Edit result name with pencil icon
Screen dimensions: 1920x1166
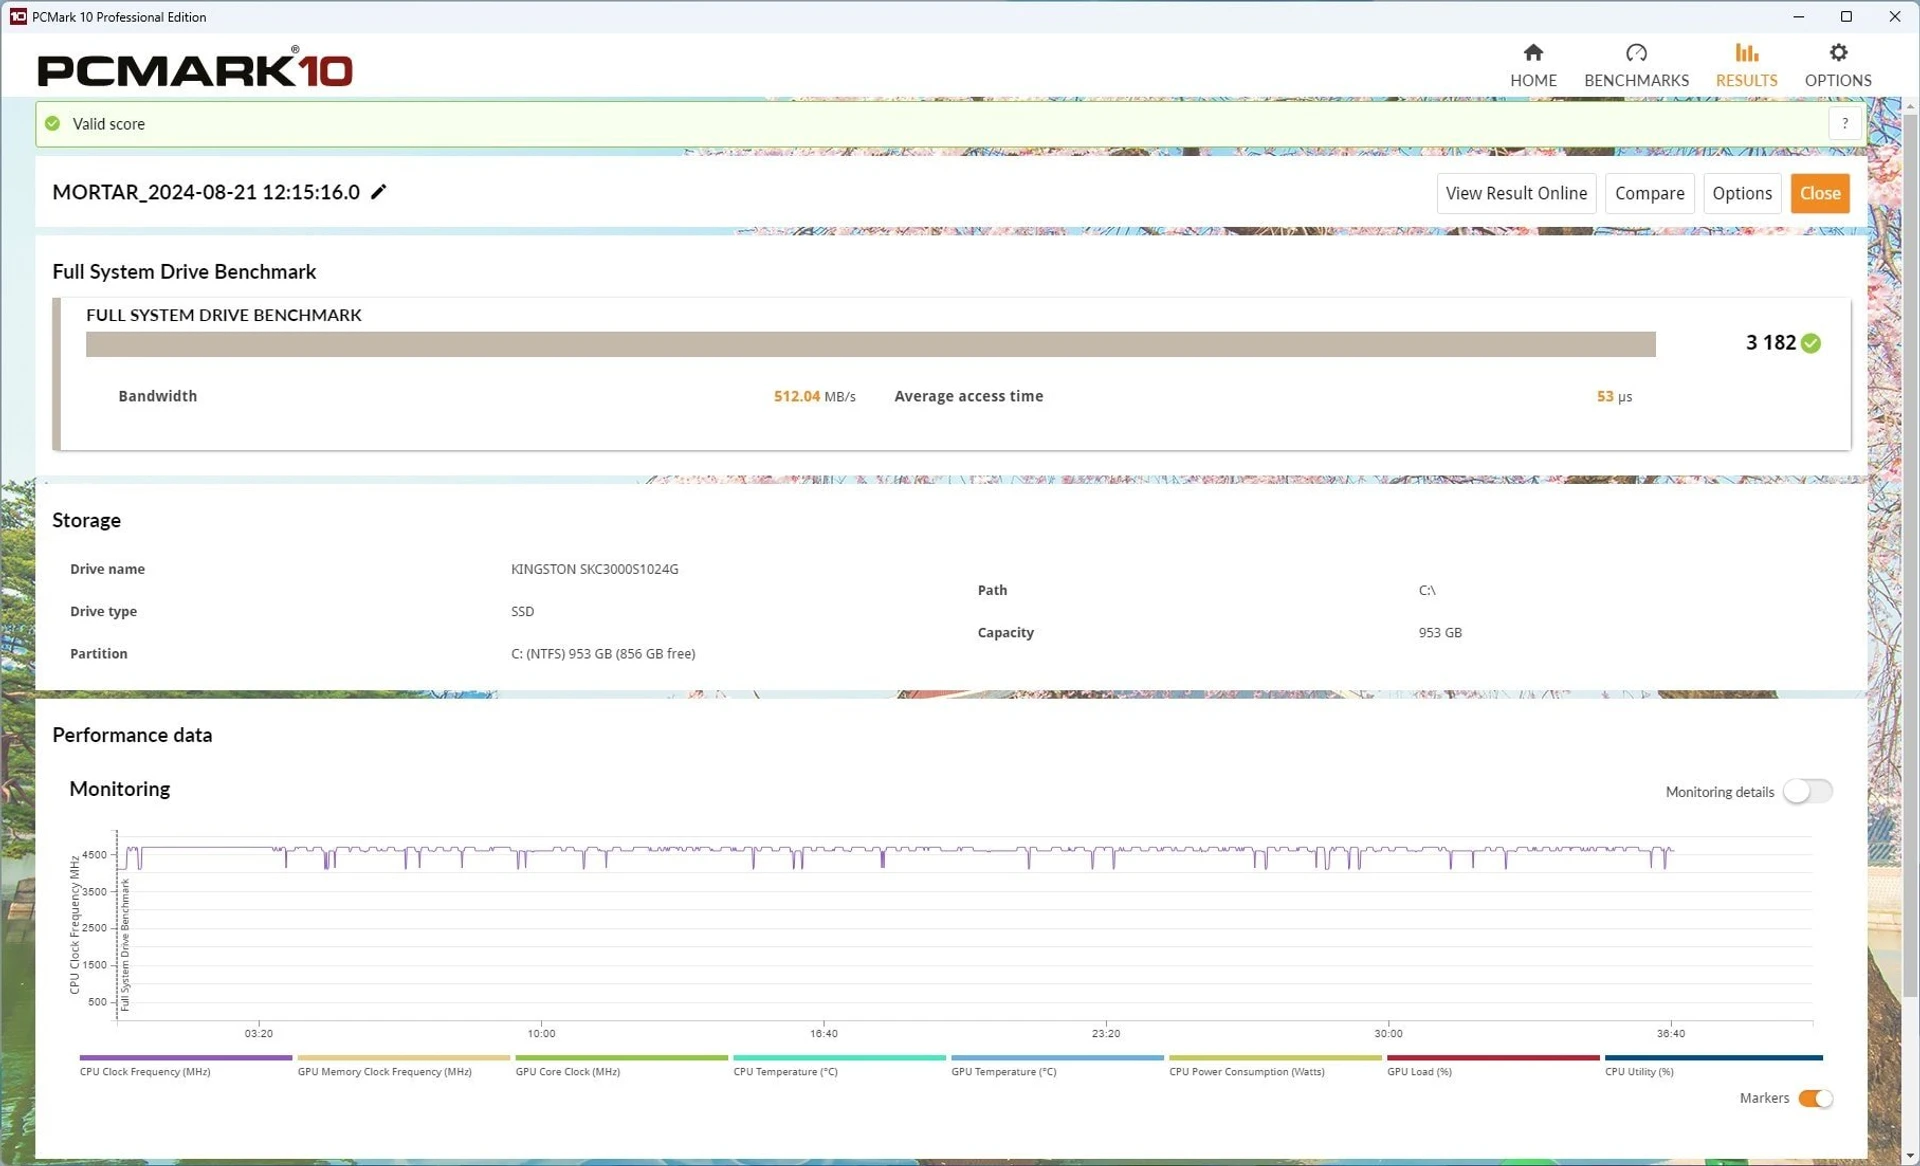click(378, 192)
